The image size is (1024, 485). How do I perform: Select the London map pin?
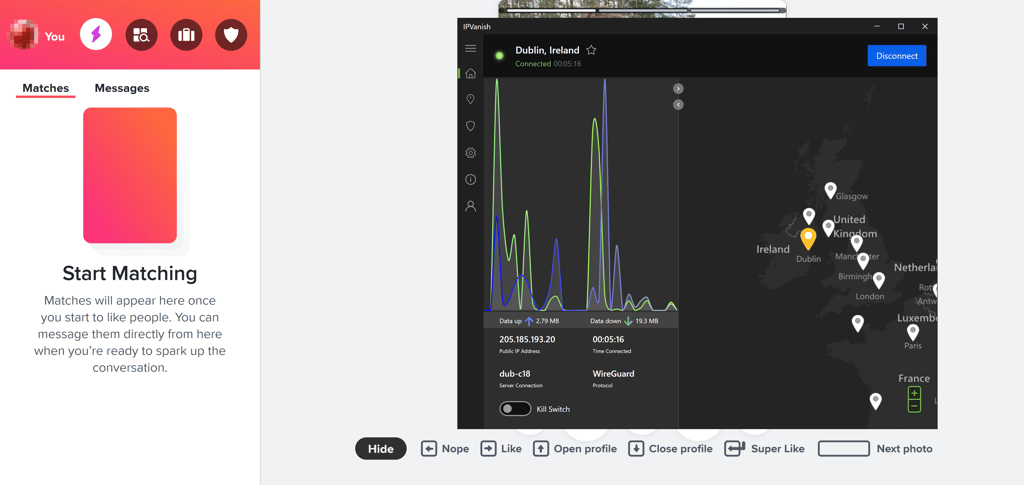(x=879, y=281)
